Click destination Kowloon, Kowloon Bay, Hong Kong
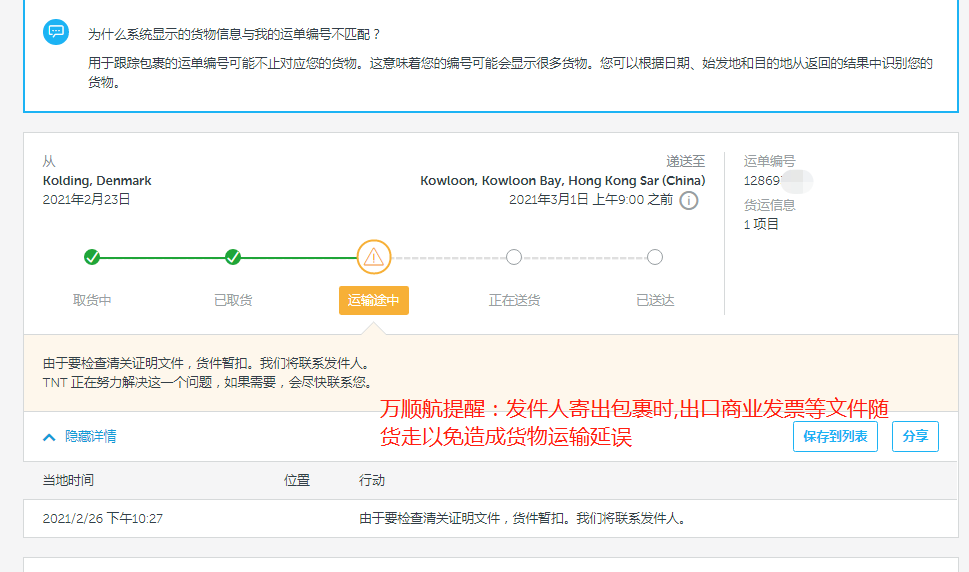This screenshot has height=572, width=969. pyautogui.click(x=562, y=180)
